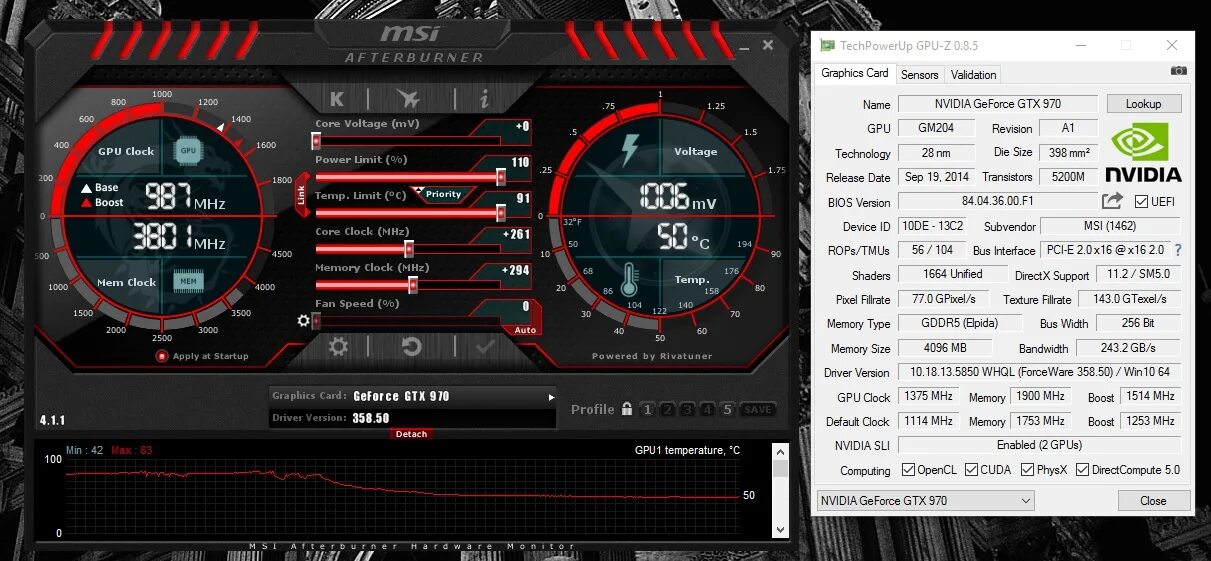Expand the Graphics Card selector arrow in Afterburner
The width and height of the screenshot is (1211, 561).
click(549, 397)
